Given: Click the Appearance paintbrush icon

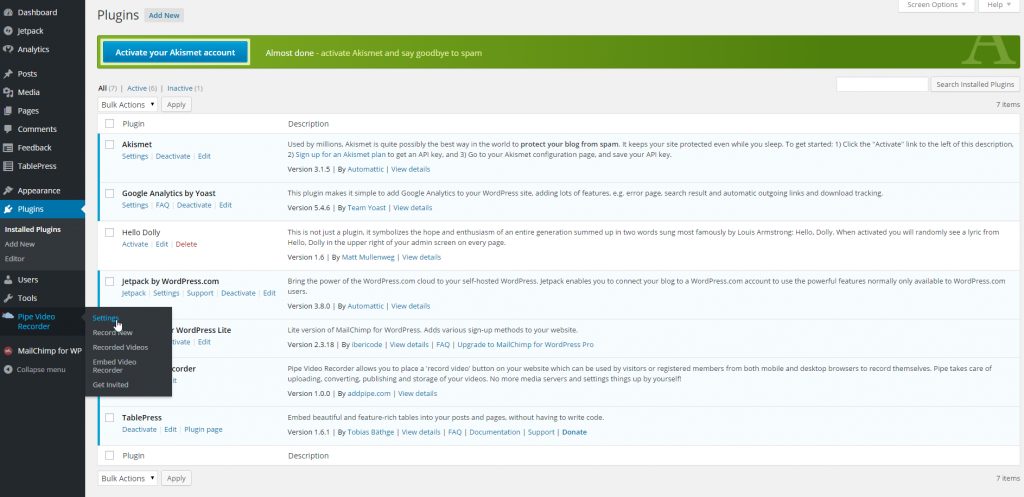Looking at the screenshot, I should point(8,191).
